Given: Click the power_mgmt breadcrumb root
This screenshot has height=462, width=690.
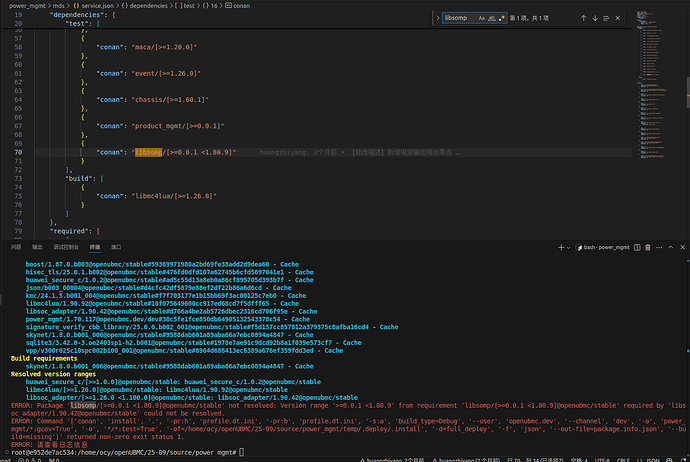Looking at the screenshot, I should pyautogui.click(x=28, y=5).
